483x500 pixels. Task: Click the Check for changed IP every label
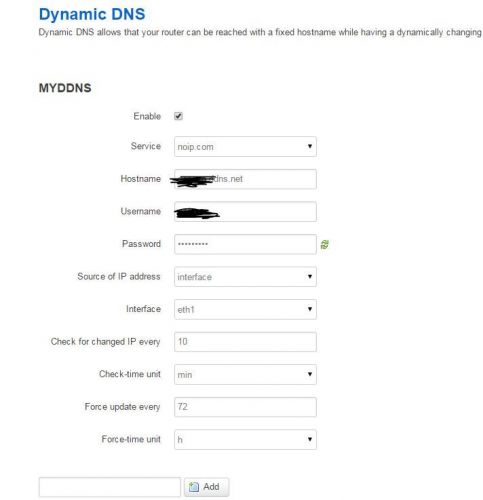[x=105, y=342]
